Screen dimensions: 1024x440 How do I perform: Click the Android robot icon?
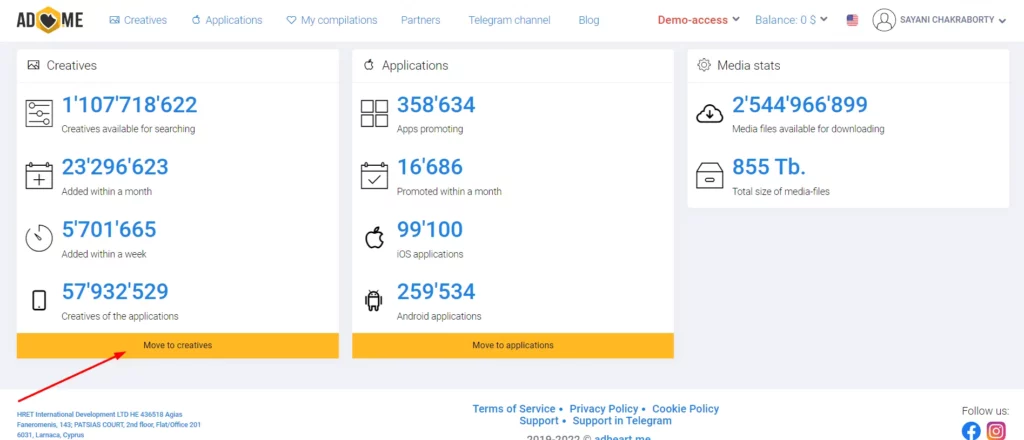[374, 299]
